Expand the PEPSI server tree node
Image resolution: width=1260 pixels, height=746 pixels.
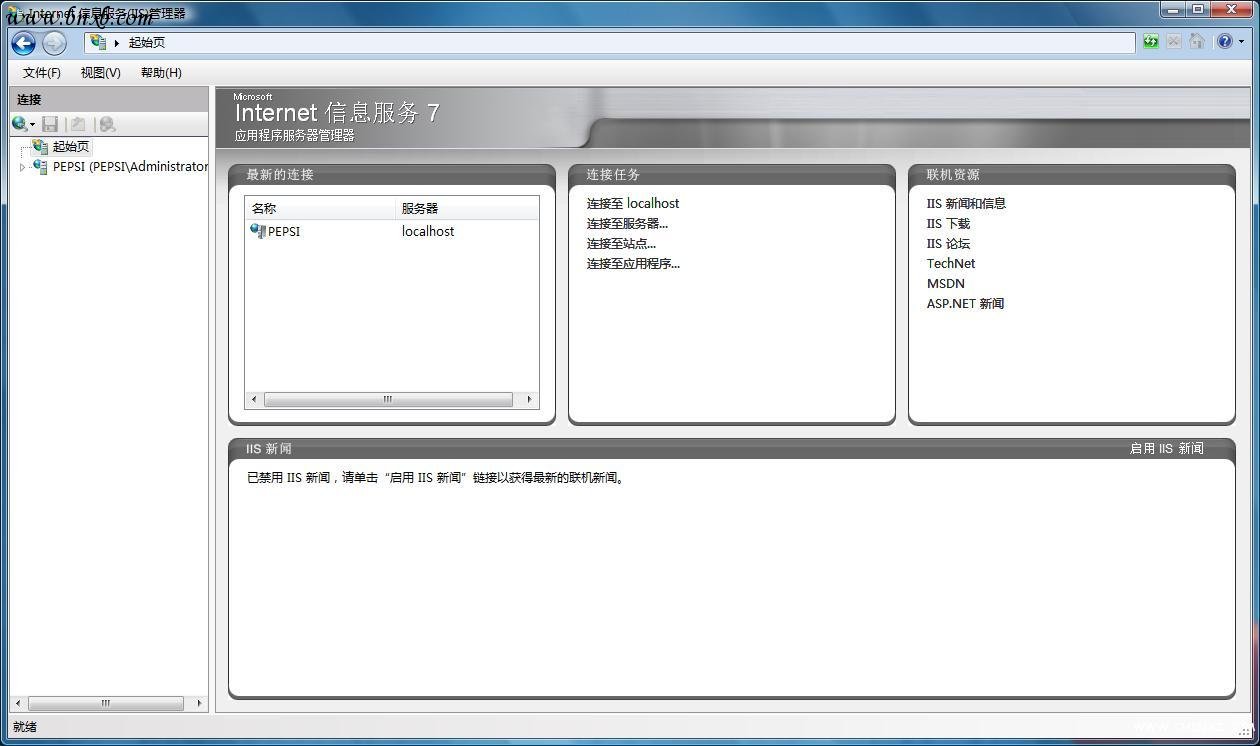22,166
